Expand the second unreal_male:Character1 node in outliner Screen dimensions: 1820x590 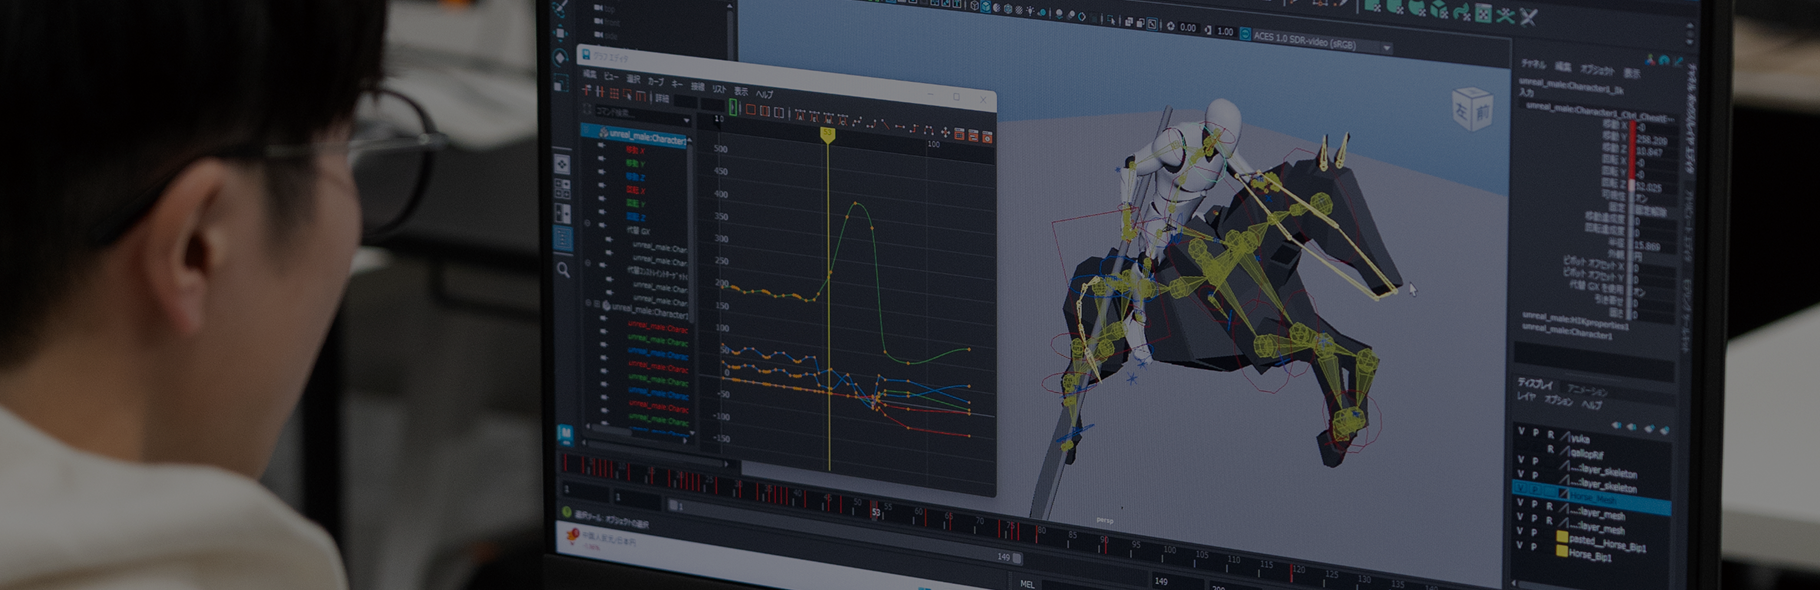[588, 303]
